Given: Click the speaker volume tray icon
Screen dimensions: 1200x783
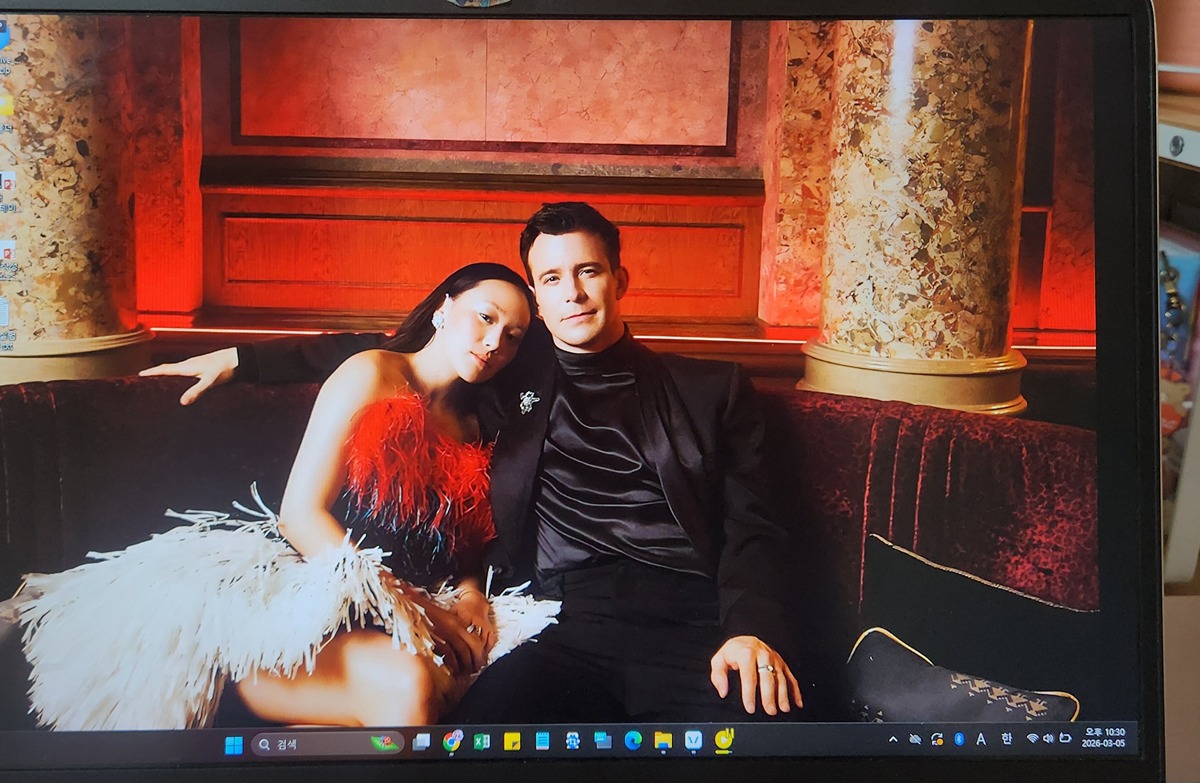Looking at the screenshot, I should (1048, 738).
